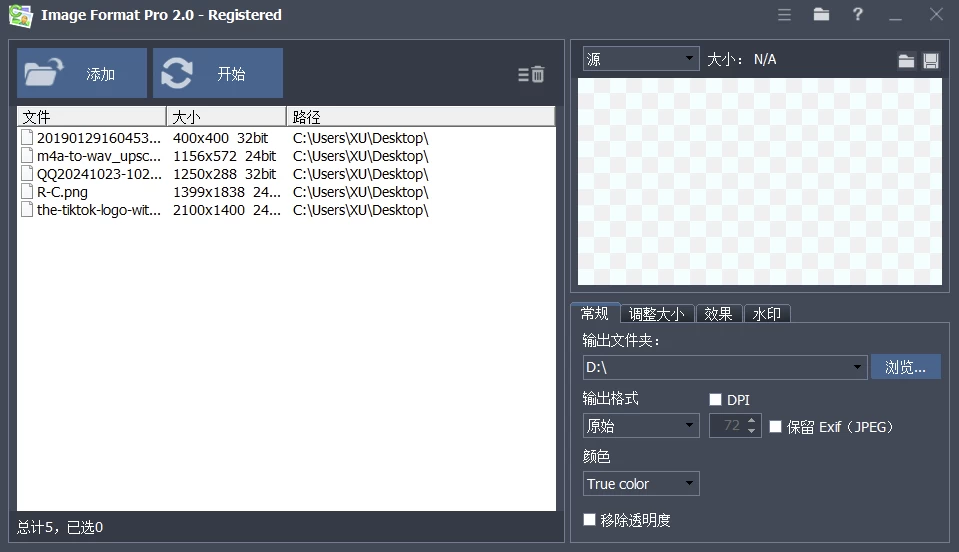Open the hamburger menu in title bar

(x=785, y=14)
